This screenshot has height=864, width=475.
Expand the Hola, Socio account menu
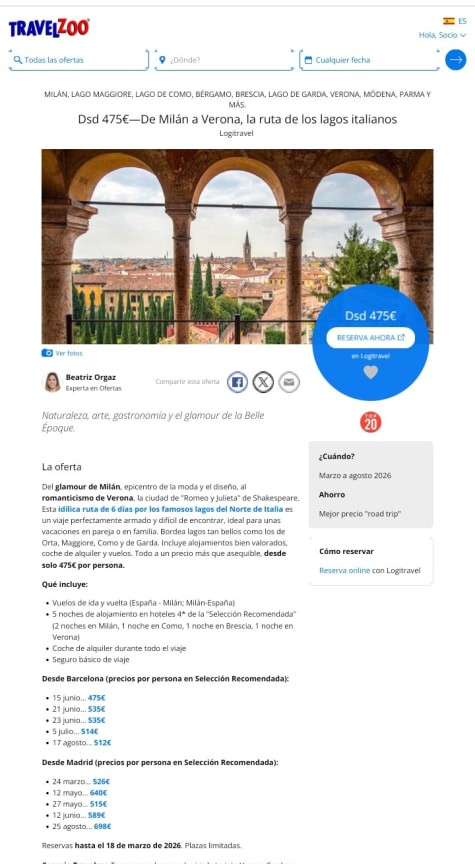coord(442,35)
